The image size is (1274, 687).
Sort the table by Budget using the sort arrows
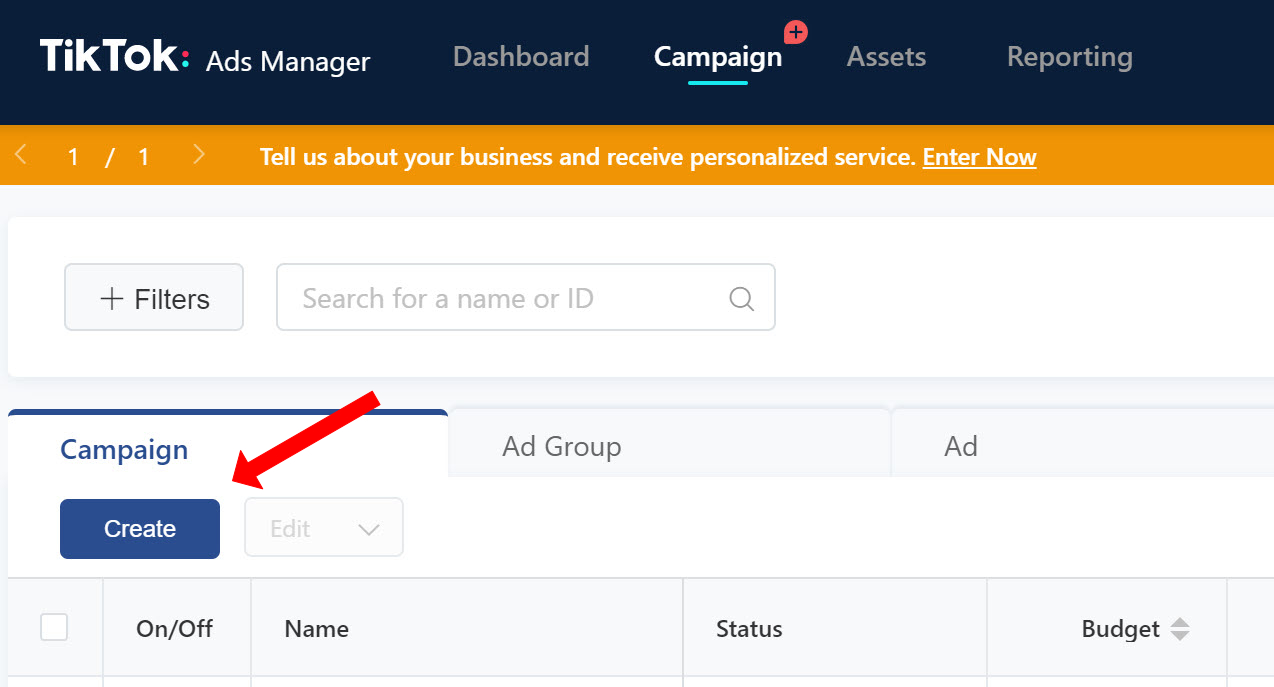point(1180,628)
